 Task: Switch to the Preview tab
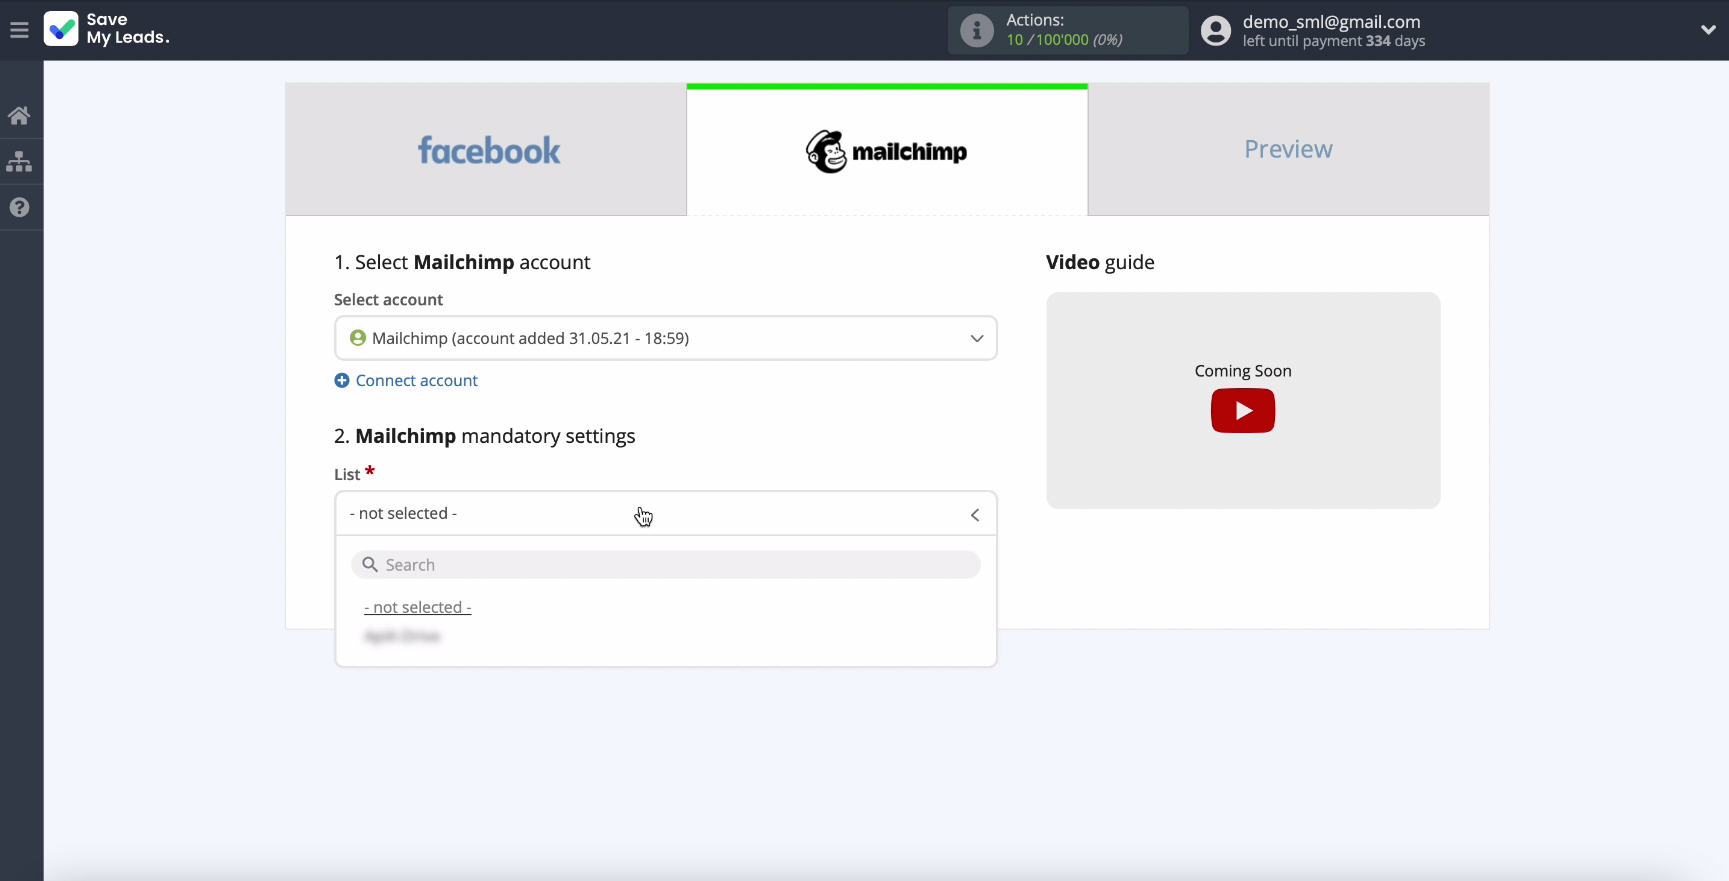point(1288,150)
